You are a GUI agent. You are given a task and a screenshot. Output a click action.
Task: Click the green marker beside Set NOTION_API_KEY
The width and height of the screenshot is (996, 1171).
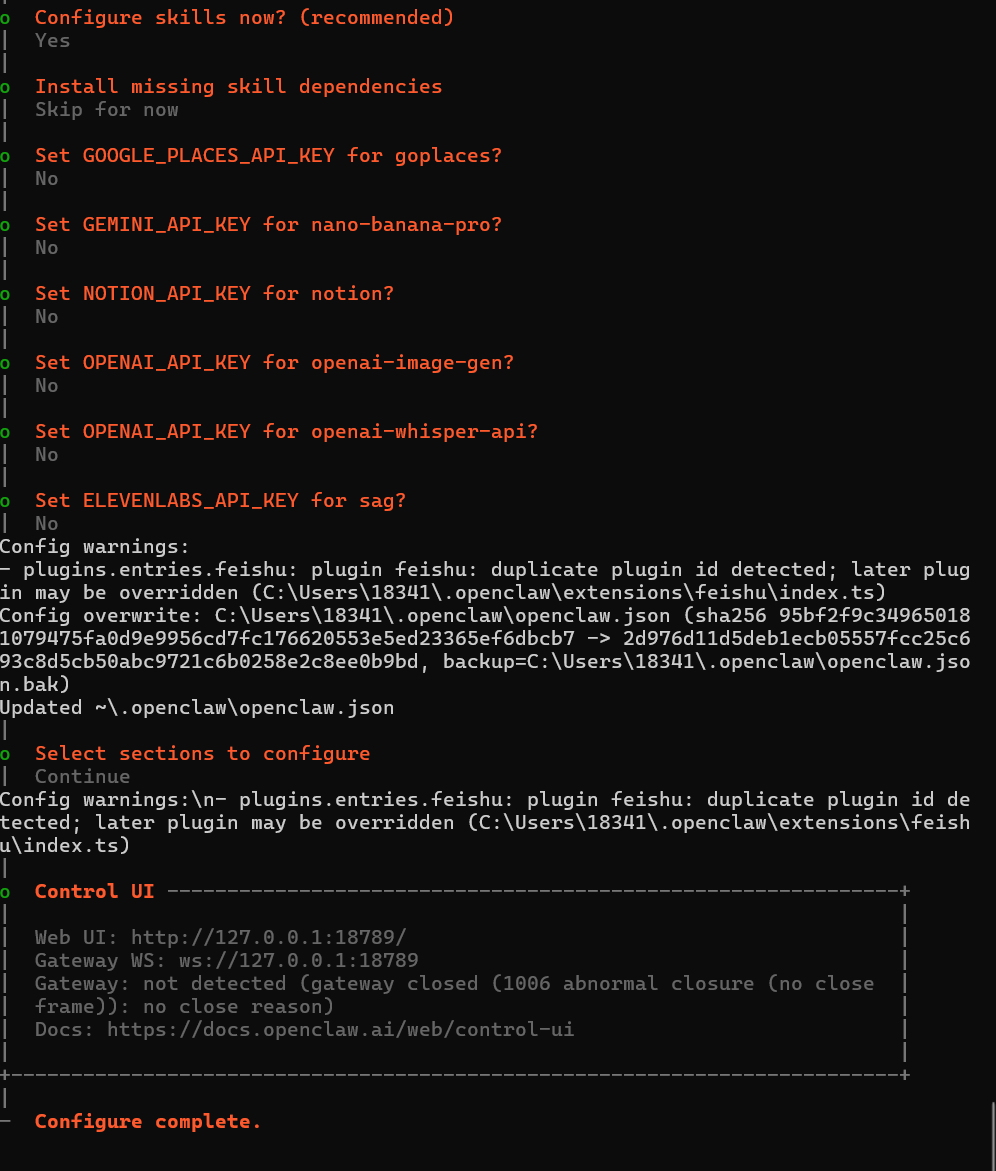click(x=4, y=294)
